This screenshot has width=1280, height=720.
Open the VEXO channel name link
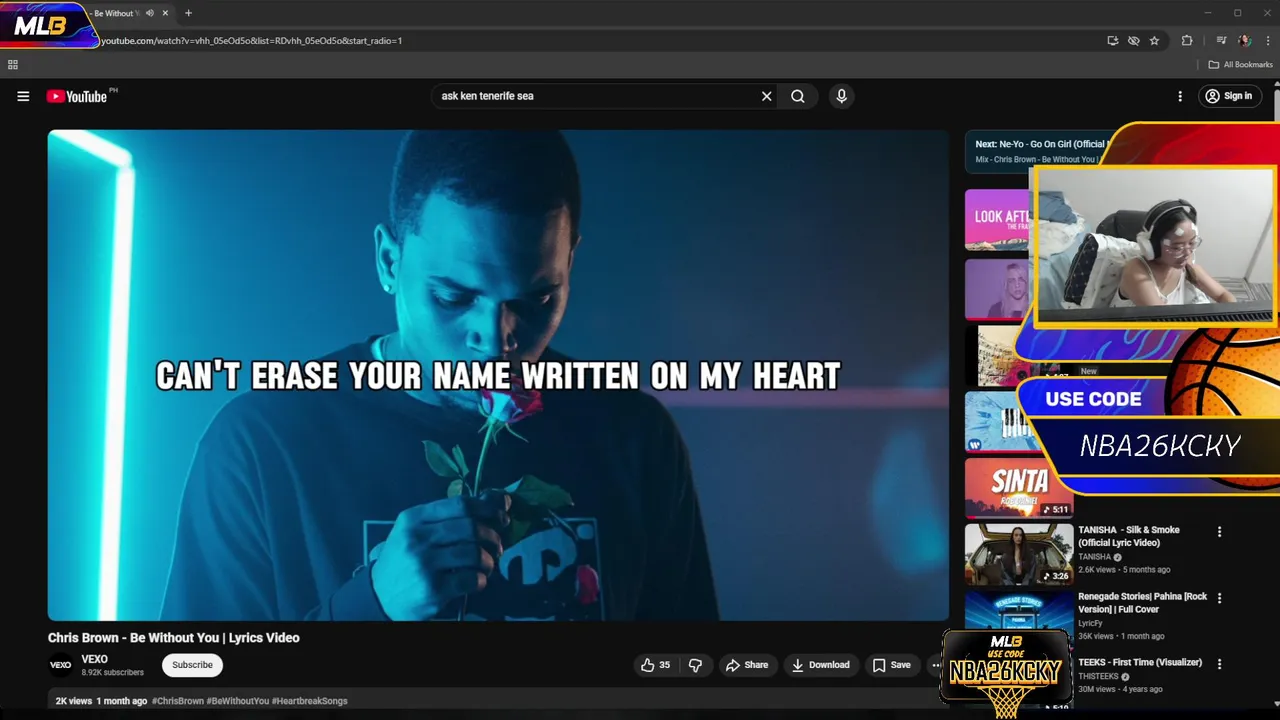(x=95, y=659)
